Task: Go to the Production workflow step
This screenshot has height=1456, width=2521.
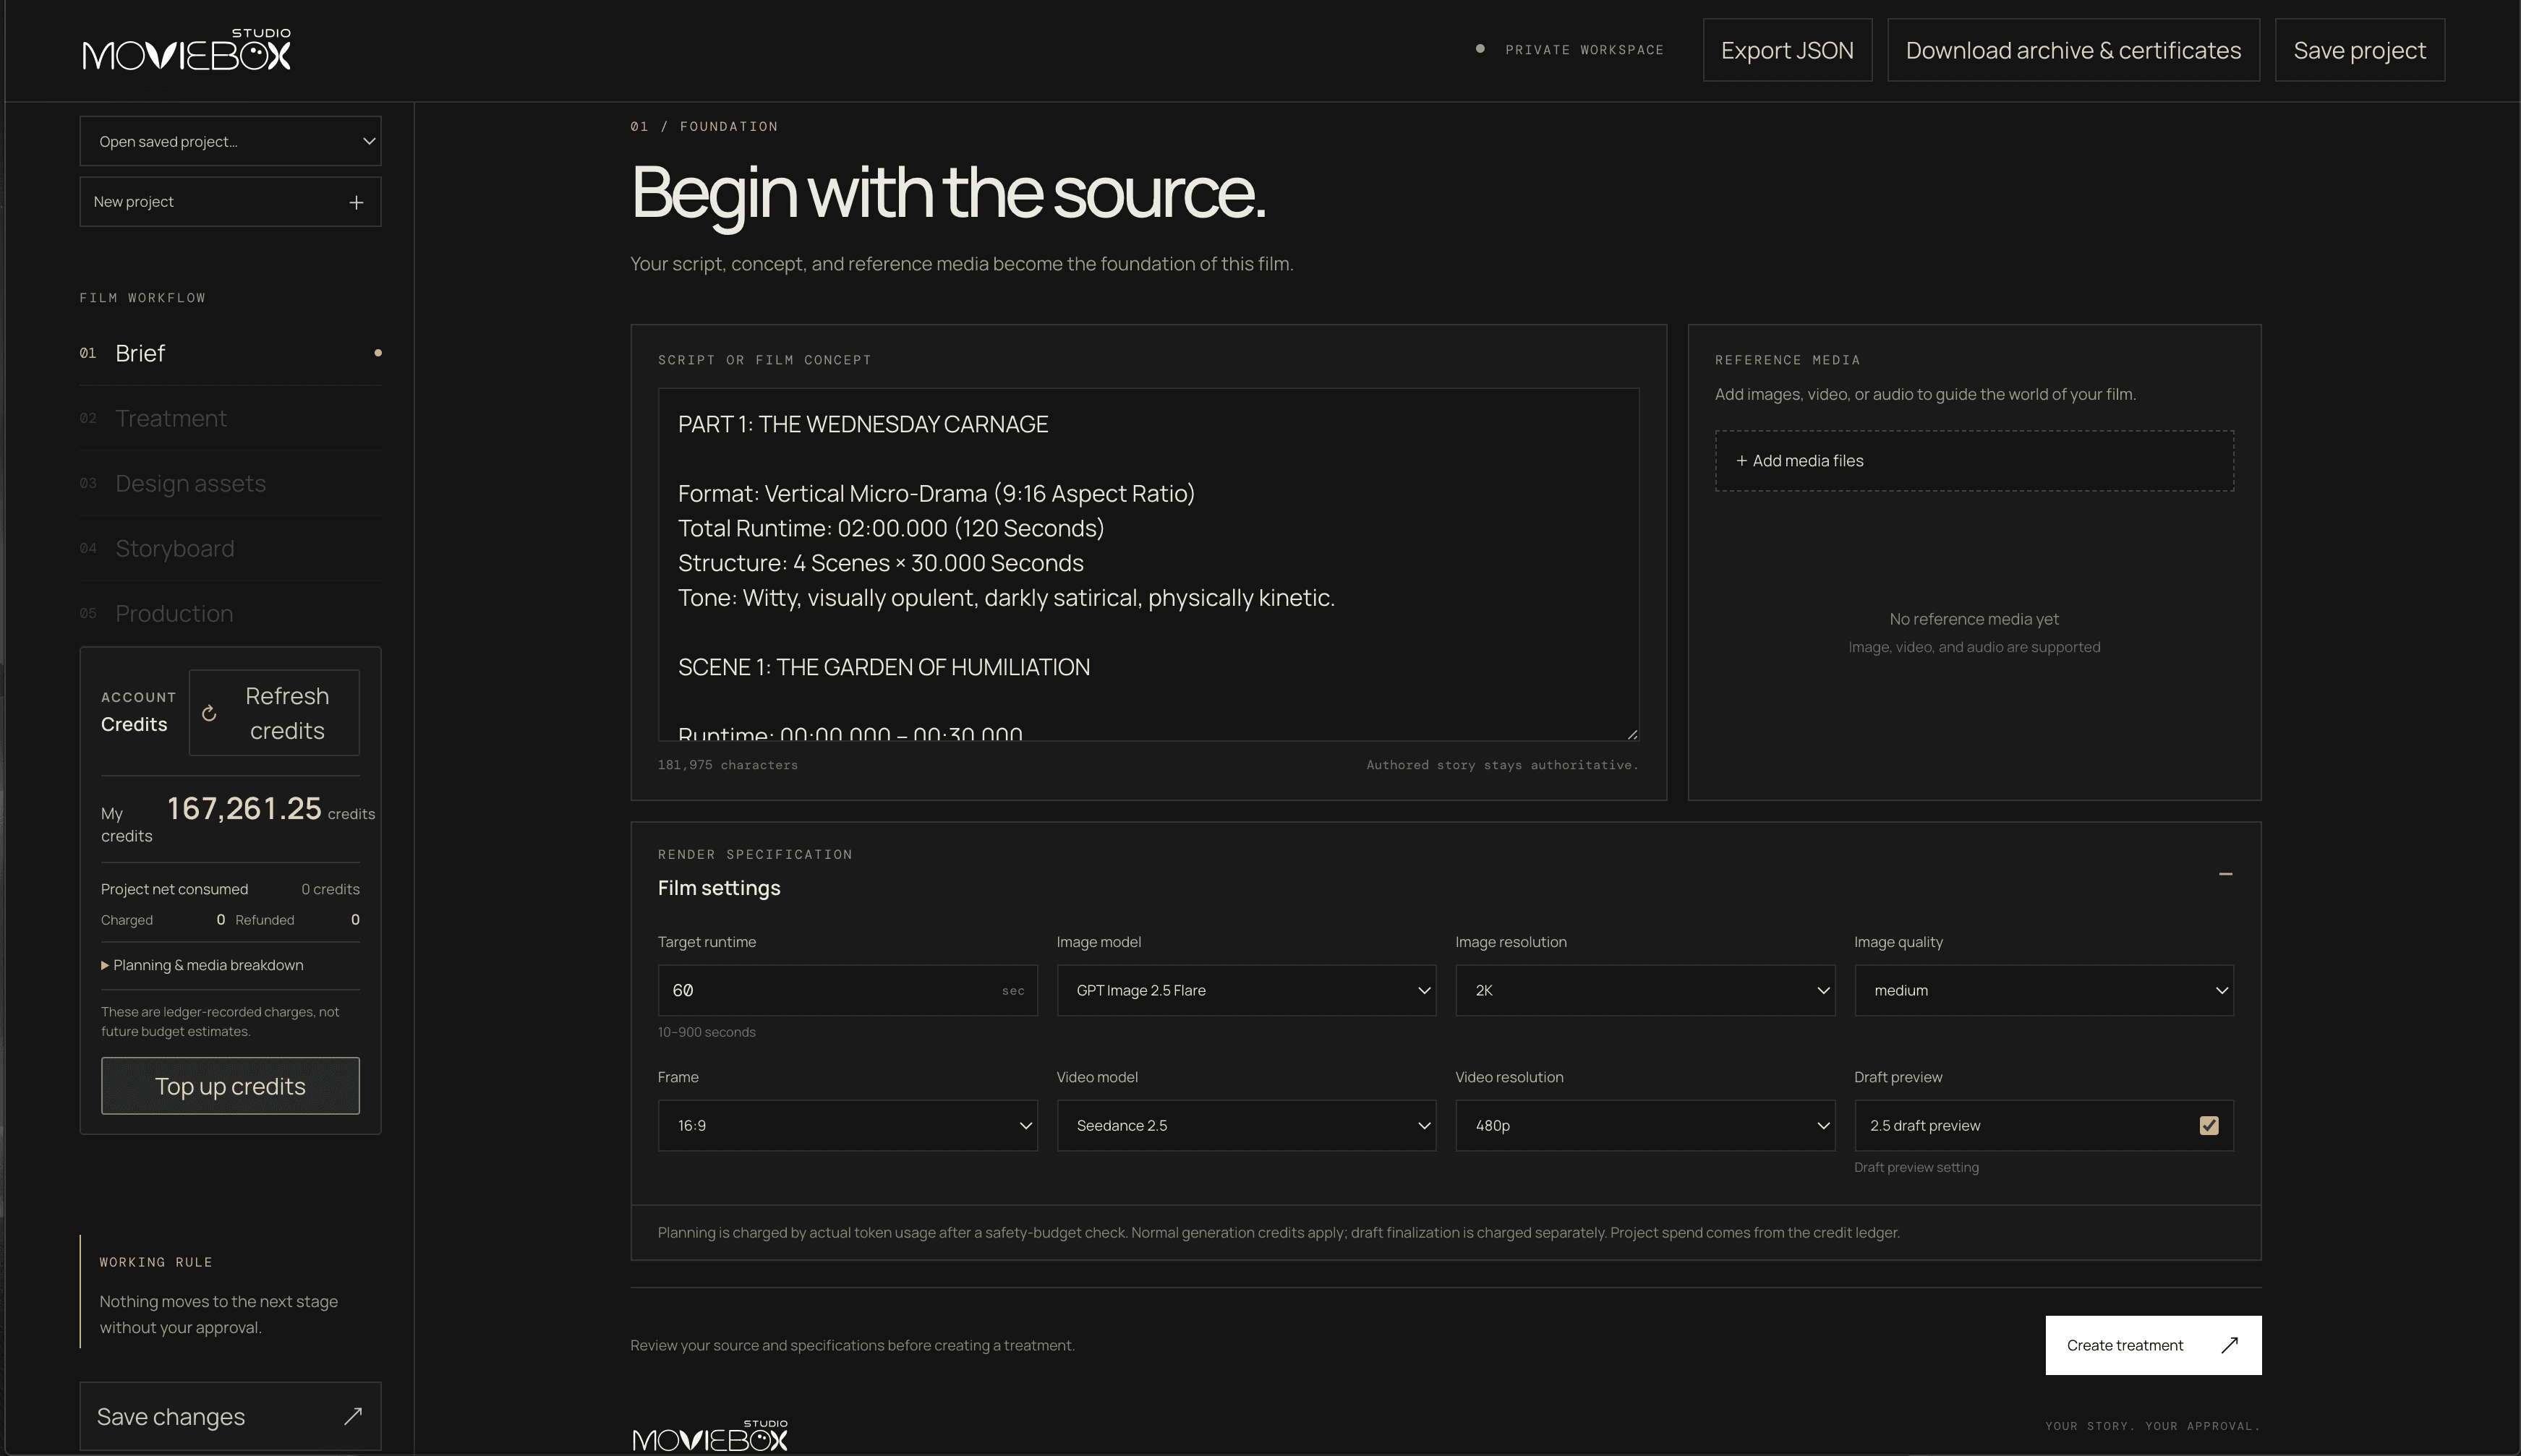Action: tap(230, 613)
